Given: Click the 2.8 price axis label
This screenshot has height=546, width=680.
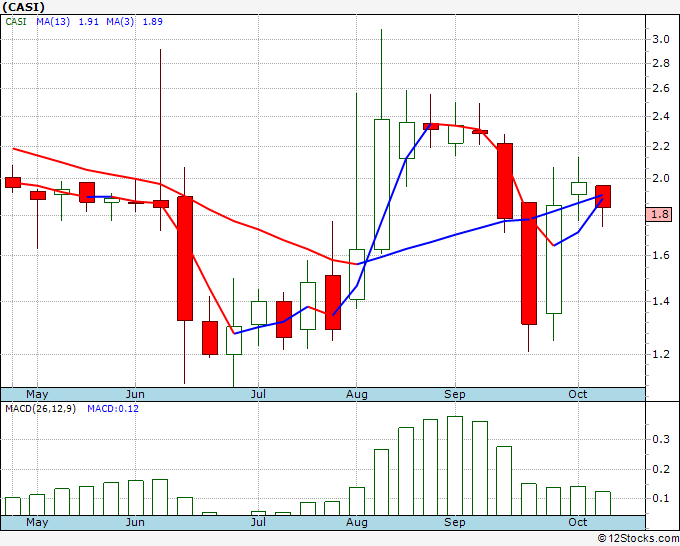Looking at the screenshot, I should click(x=661, y=64).
